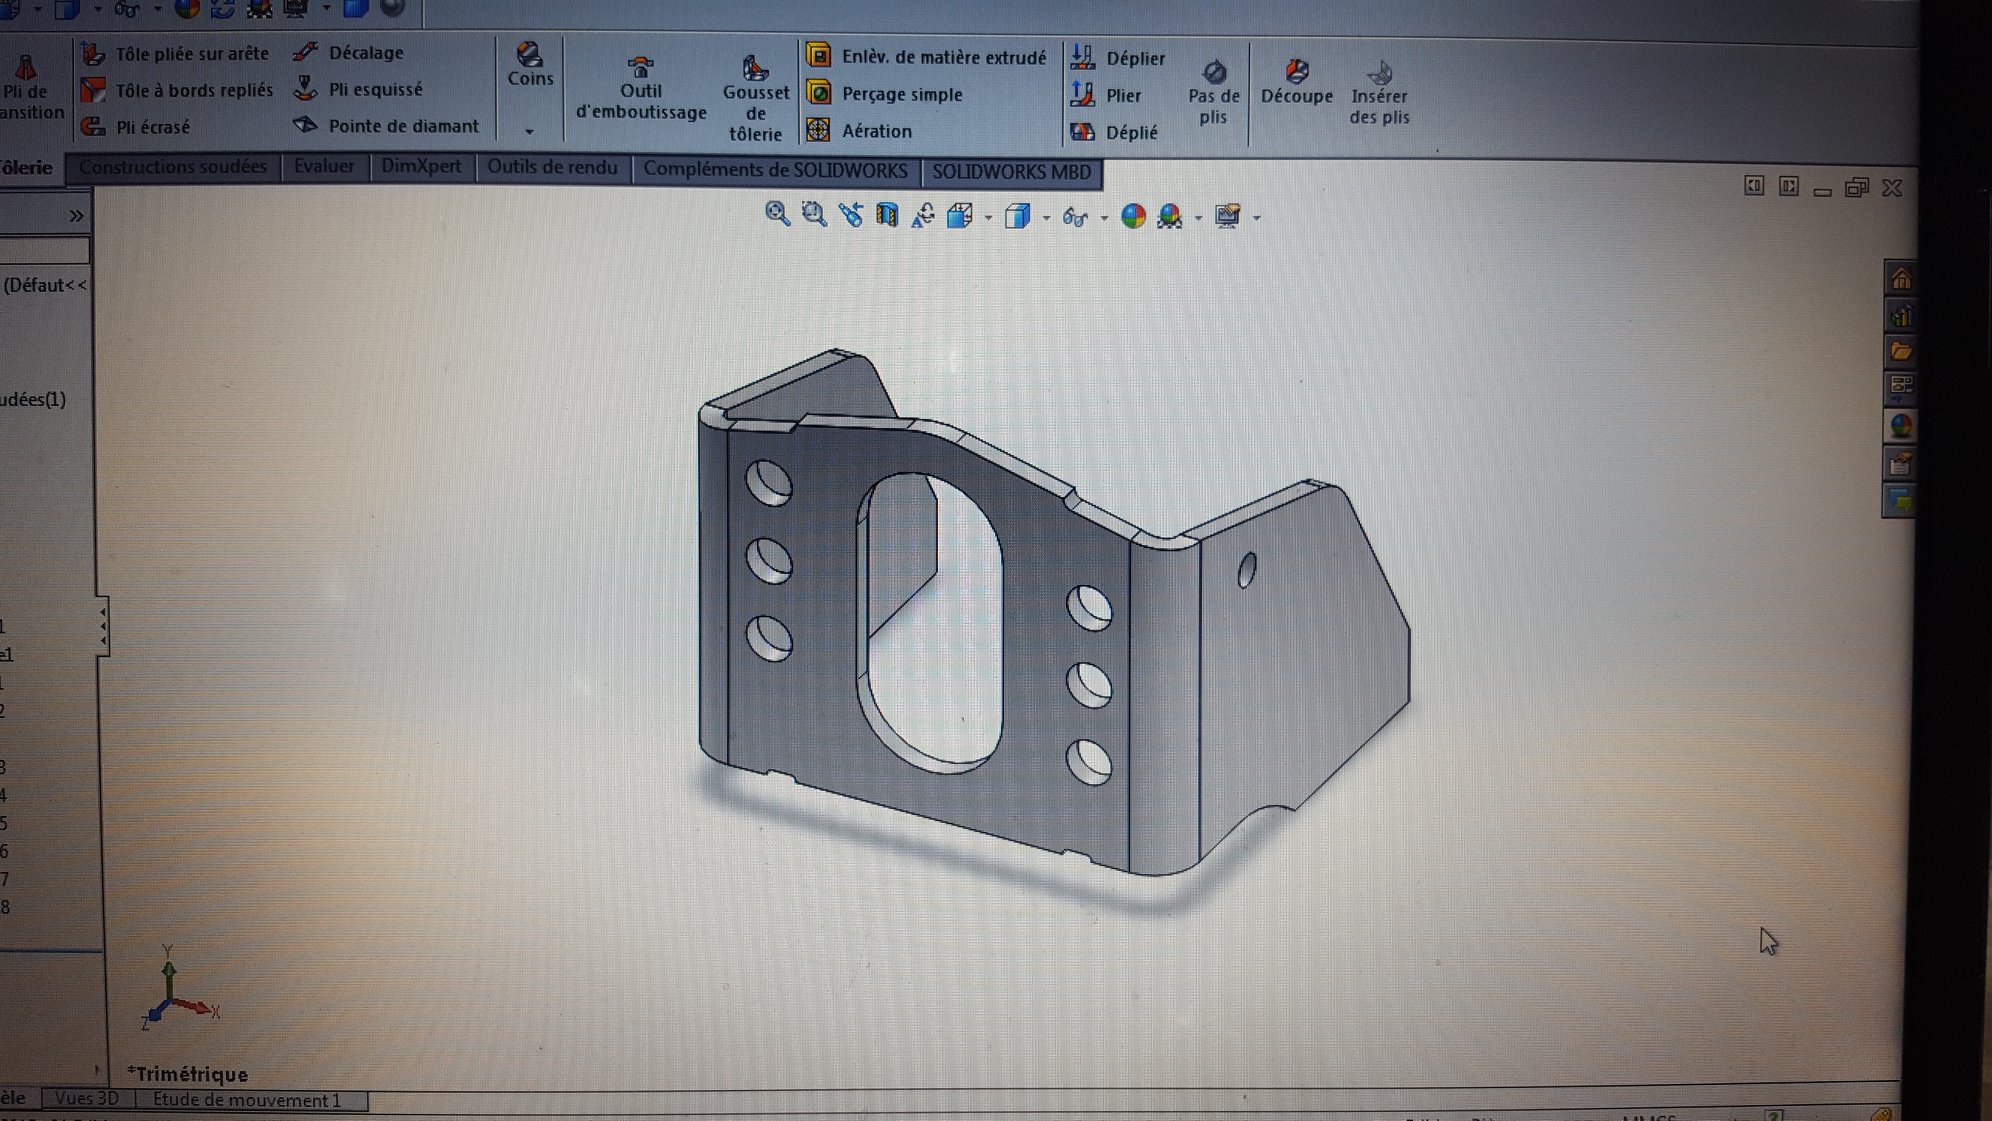Click Insérer des plis
This screenshot has height=1121, width=1992.
[x=1379, y=92]
